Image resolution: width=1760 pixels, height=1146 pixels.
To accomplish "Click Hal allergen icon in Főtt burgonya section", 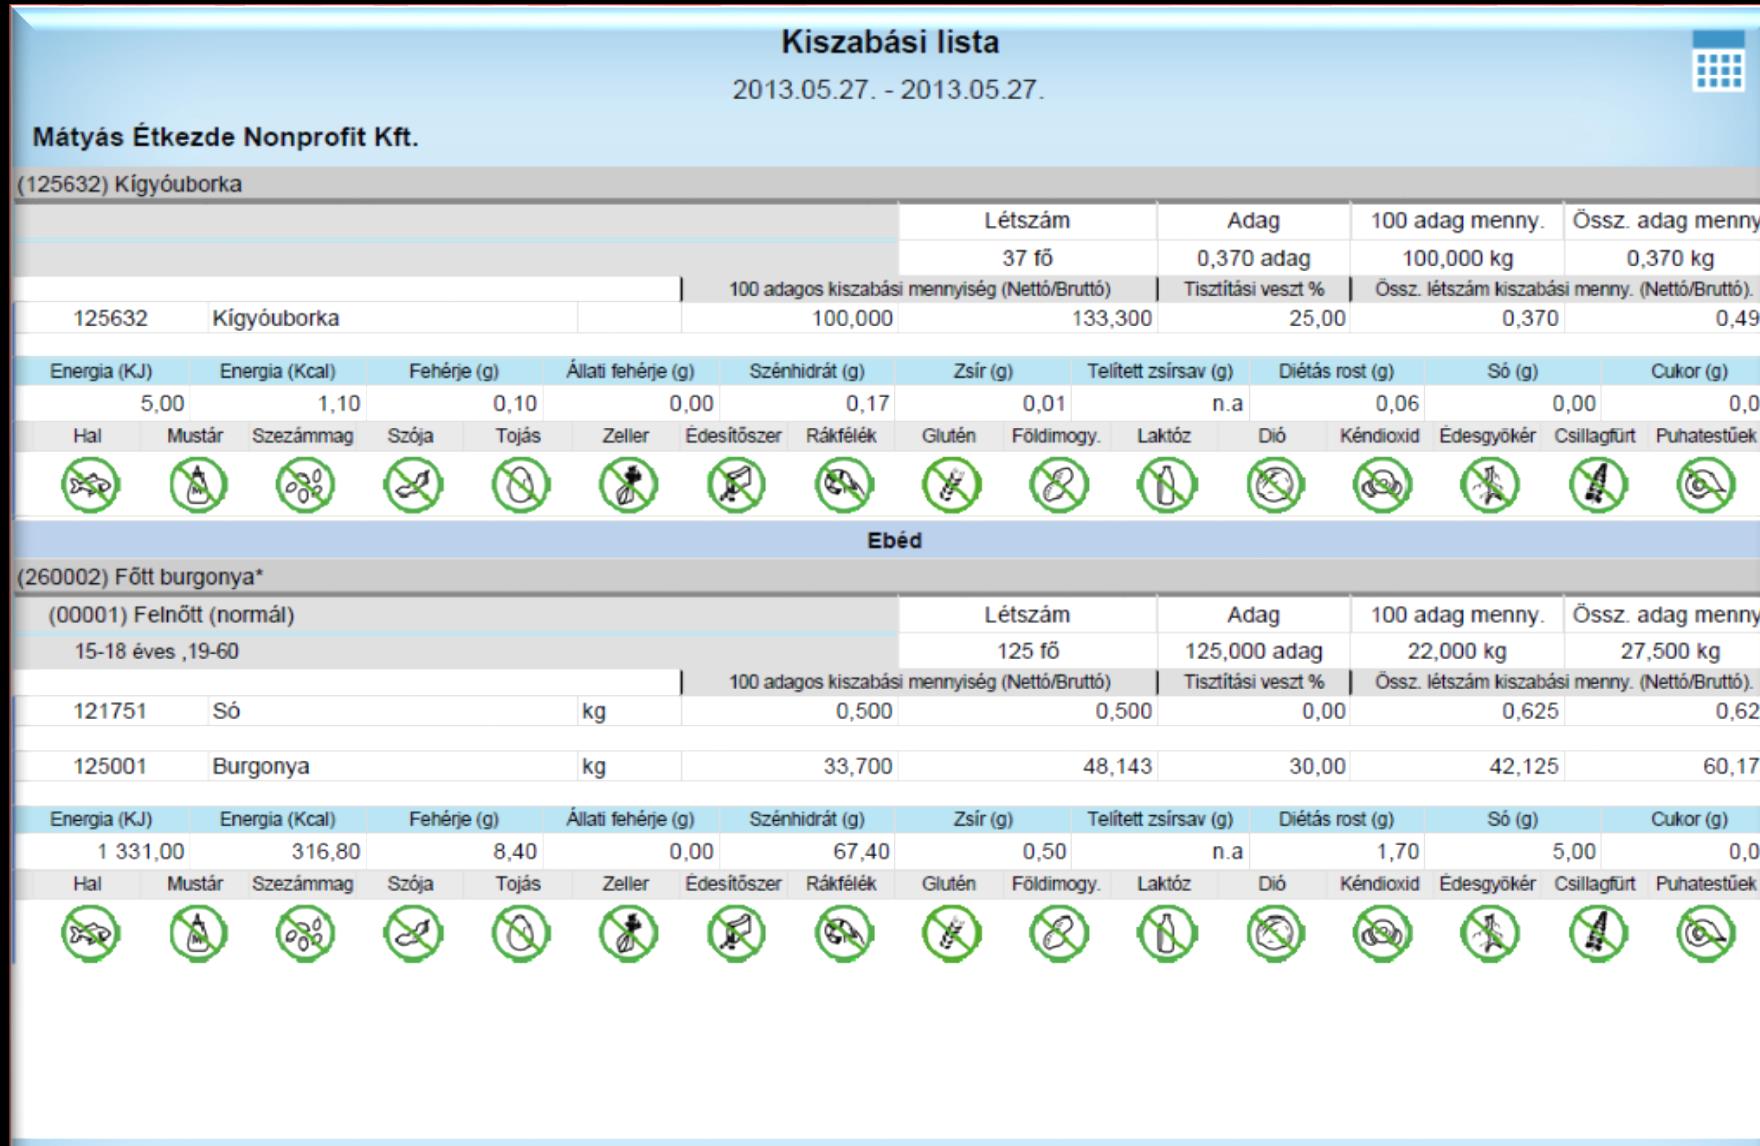I will click(x=89, y=934).
